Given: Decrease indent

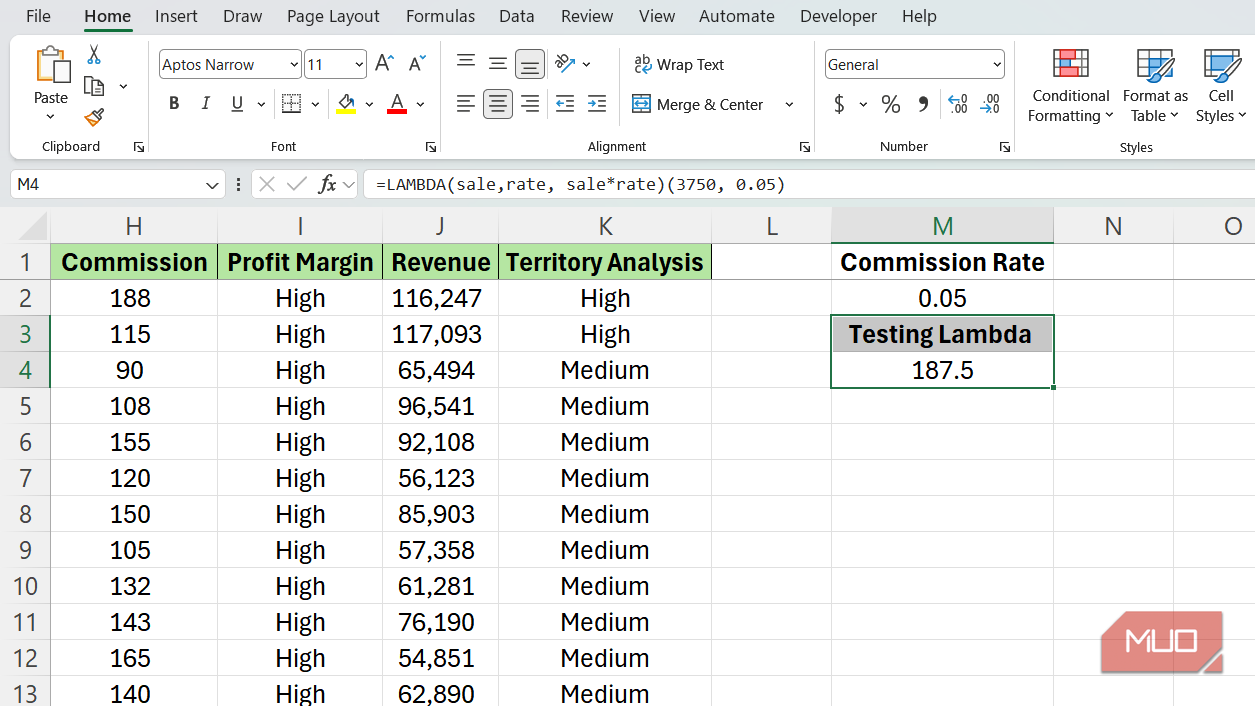Looking at the screenshot, I should pos(565,104).
